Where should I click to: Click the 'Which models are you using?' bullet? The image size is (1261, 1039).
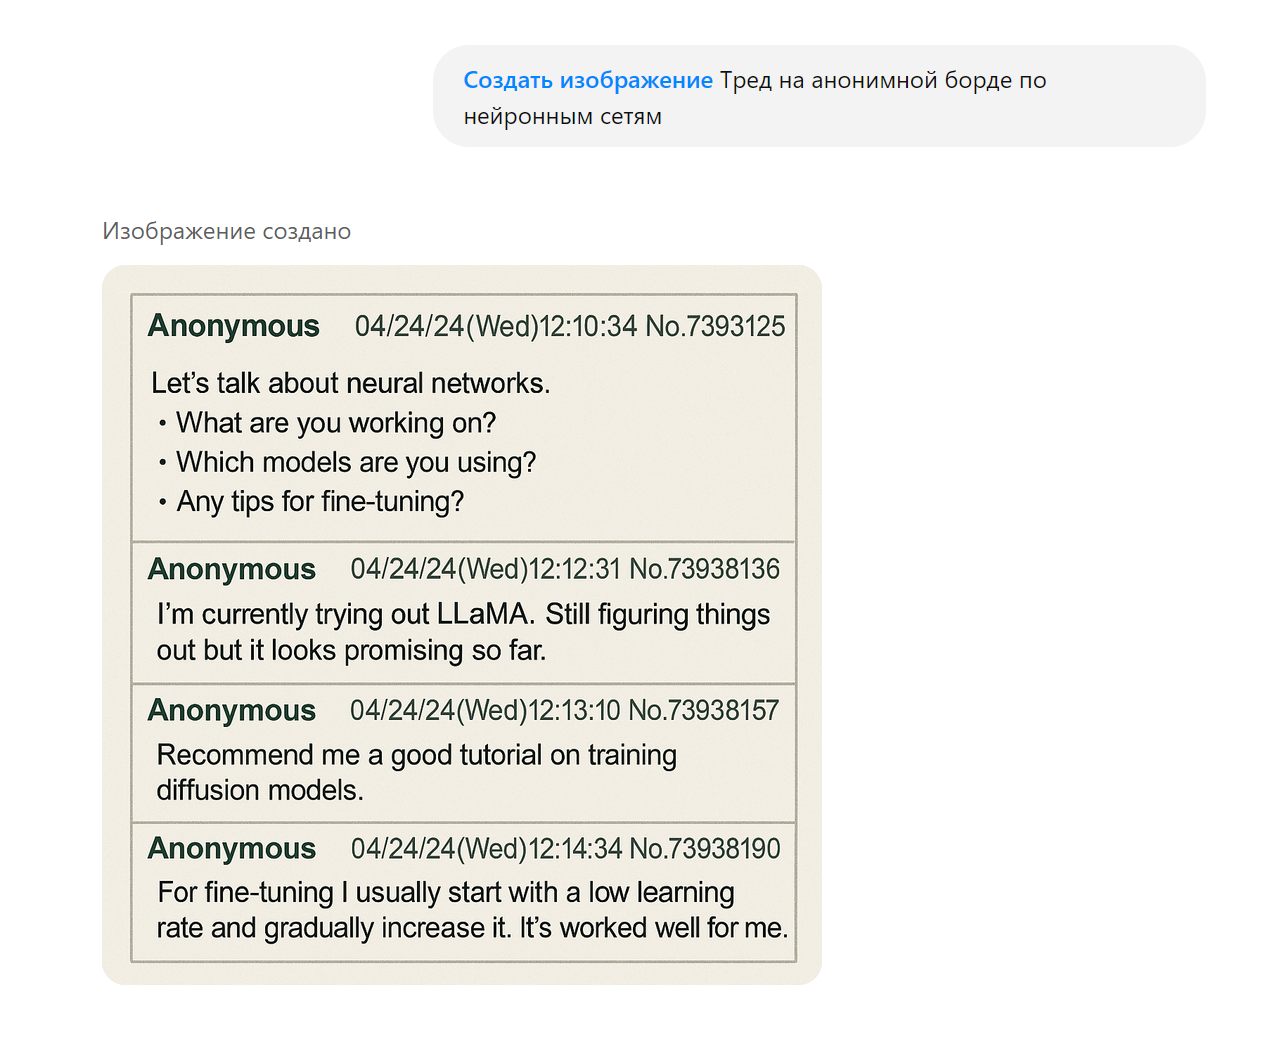coord(356,462)
